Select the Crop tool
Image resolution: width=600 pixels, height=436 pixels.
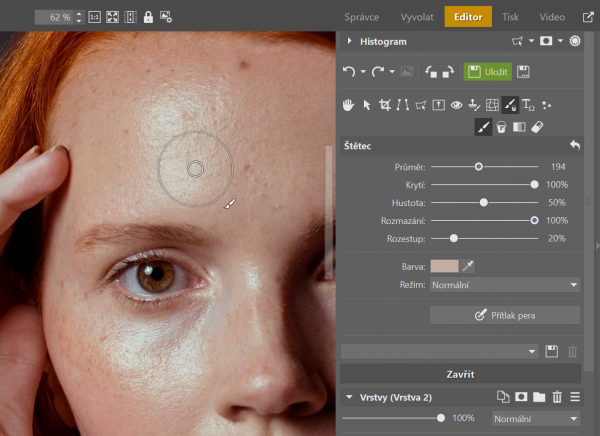(x=385, y=105)
